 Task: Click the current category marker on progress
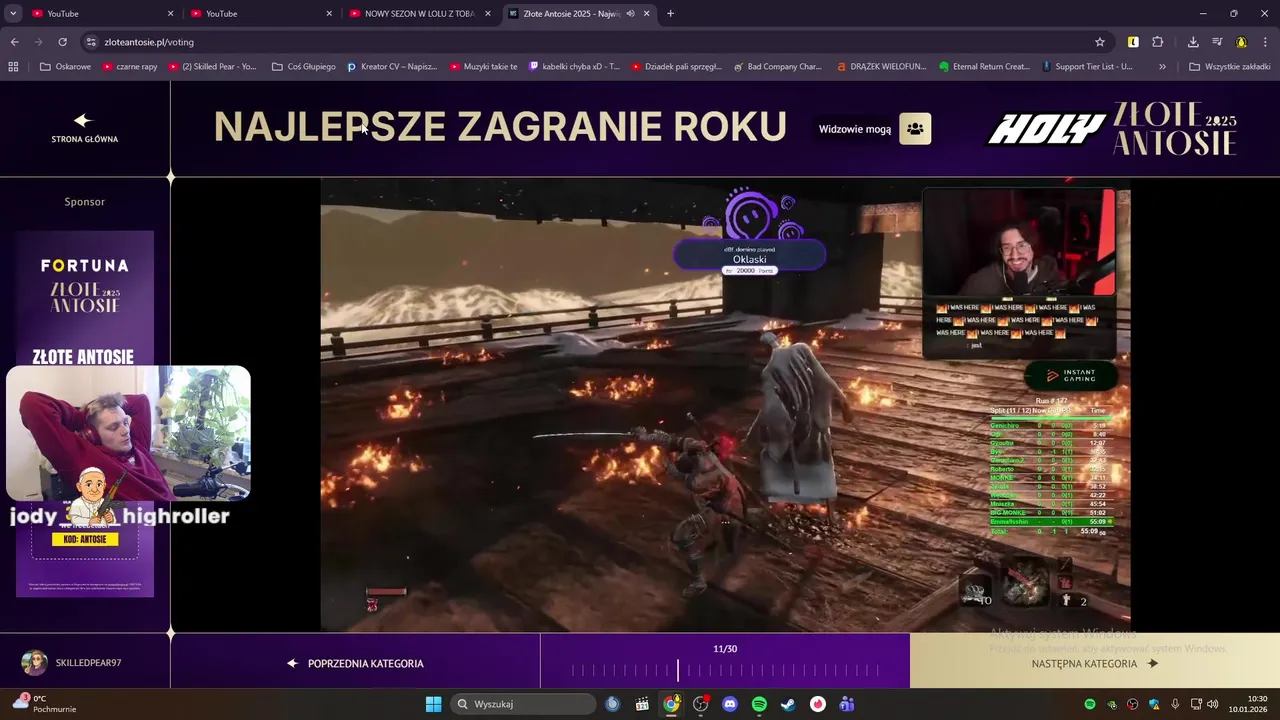[678, 670]
